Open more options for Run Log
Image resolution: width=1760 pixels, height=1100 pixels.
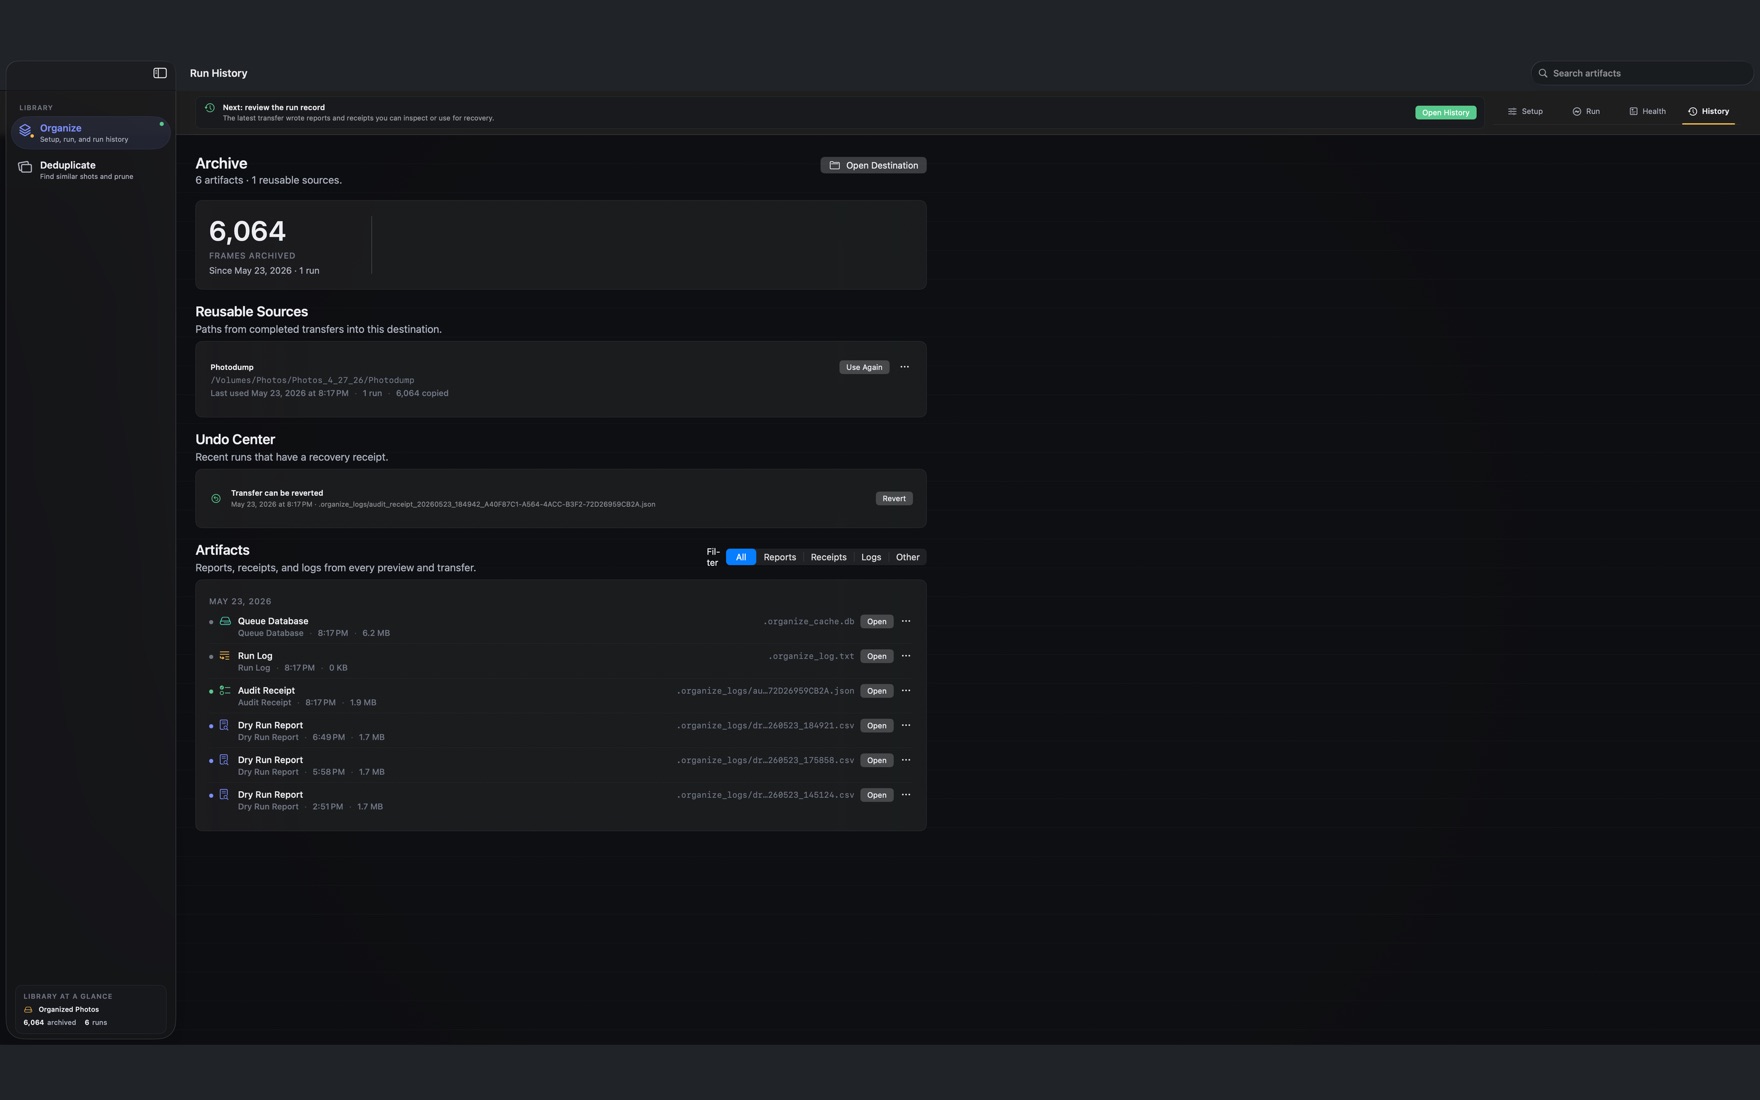906,656
